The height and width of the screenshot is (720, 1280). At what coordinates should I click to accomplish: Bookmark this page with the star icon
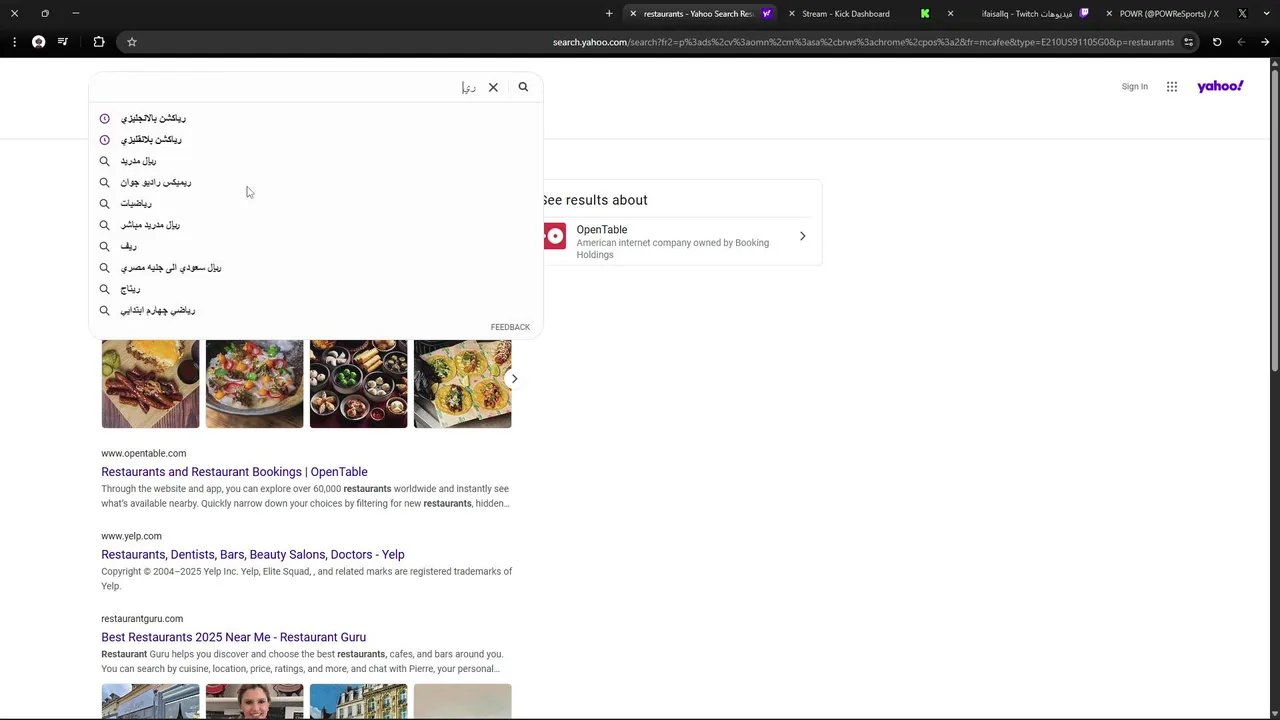tap(131, 42)
